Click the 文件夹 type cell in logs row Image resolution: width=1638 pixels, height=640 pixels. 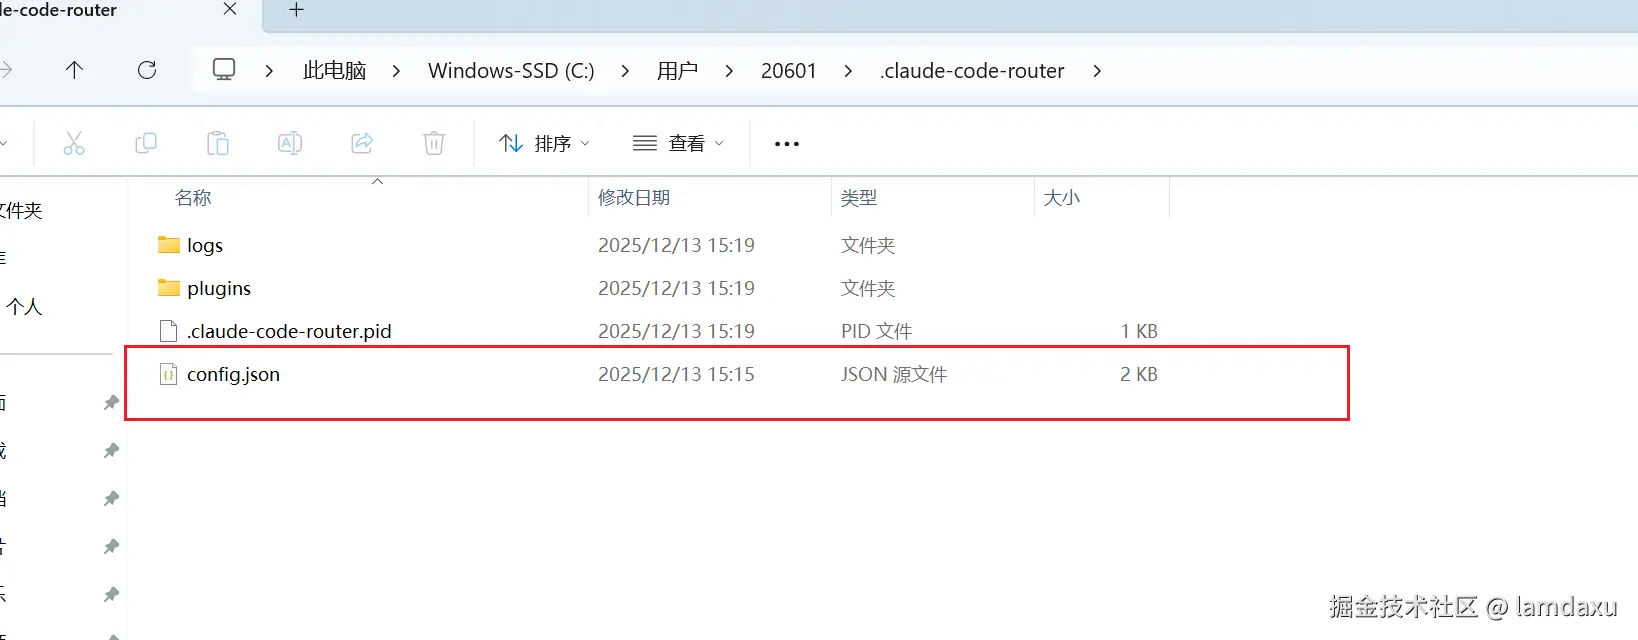point(868,245)
